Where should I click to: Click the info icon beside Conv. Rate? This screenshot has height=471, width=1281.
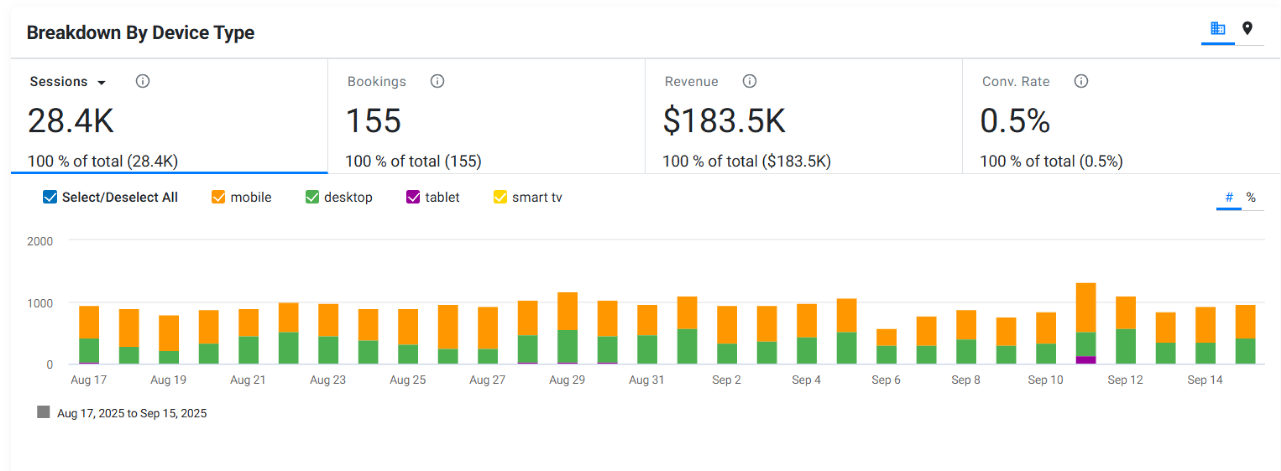click(1081, 81)
